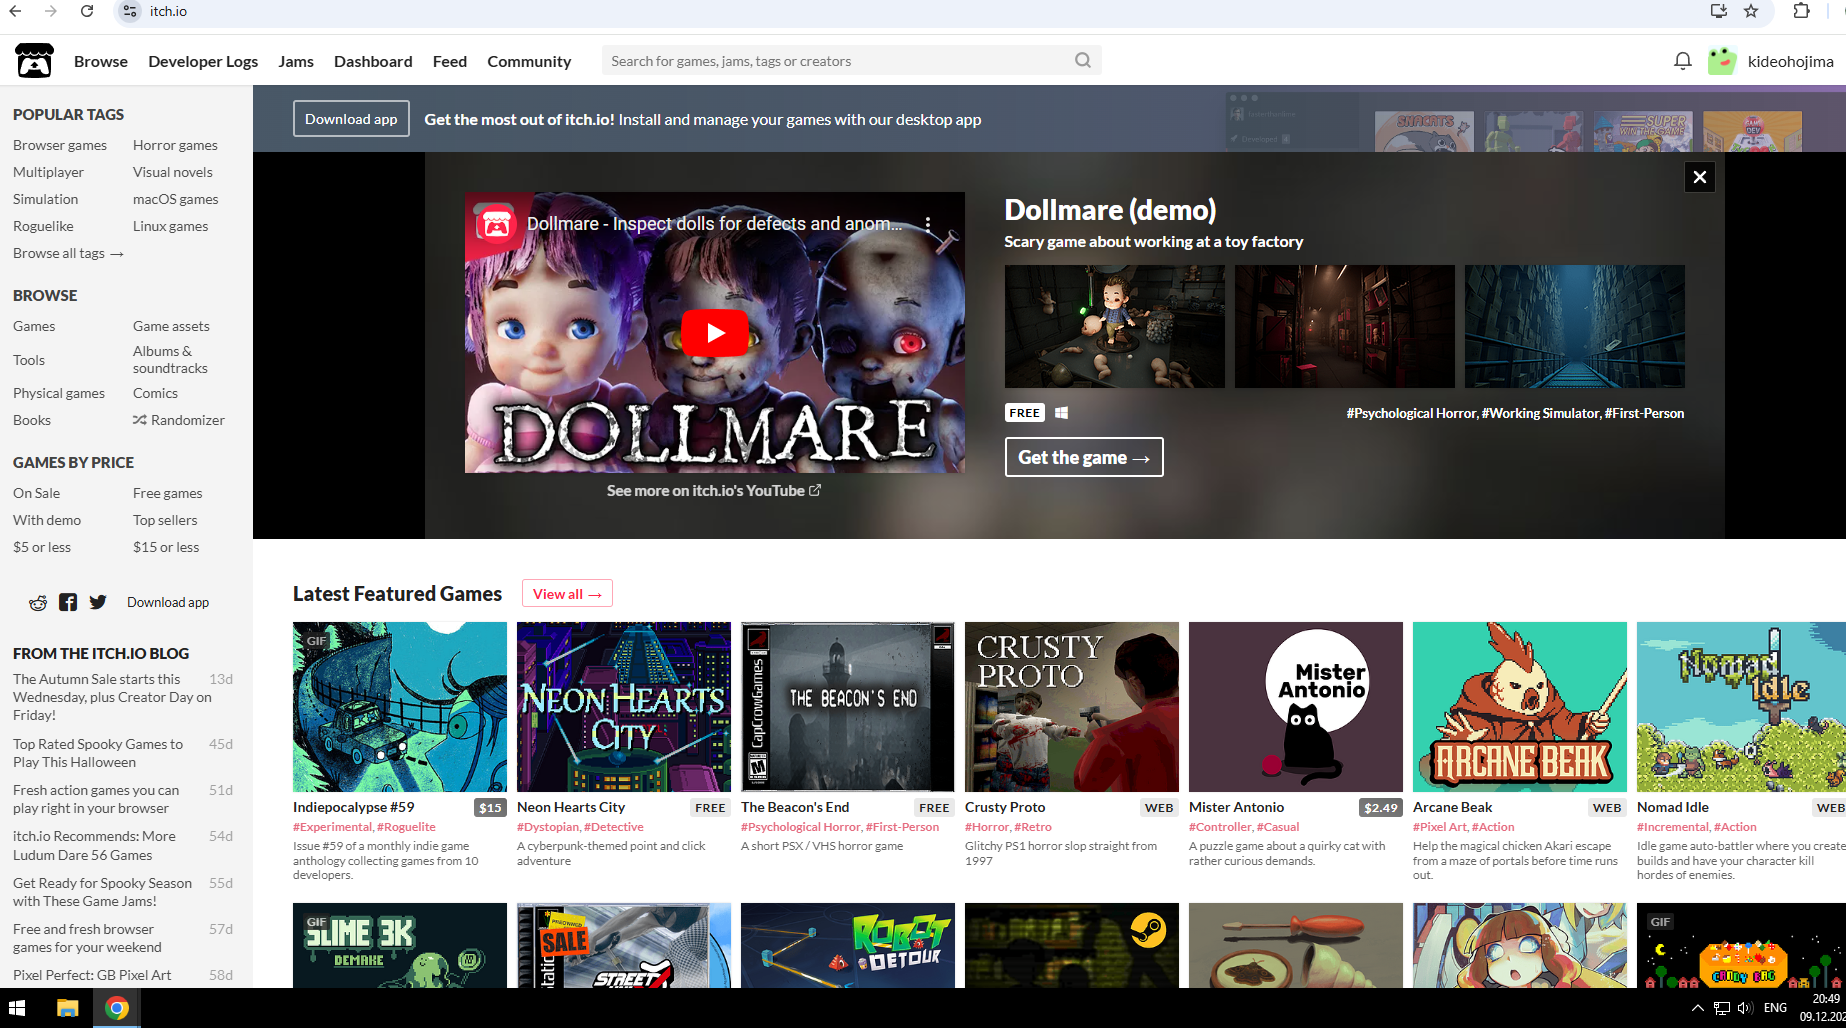The height and width of the screenshot is (1028, 1846).
Task: Open the Arcane Beak cover image
Action: (x=1520, y=707)
